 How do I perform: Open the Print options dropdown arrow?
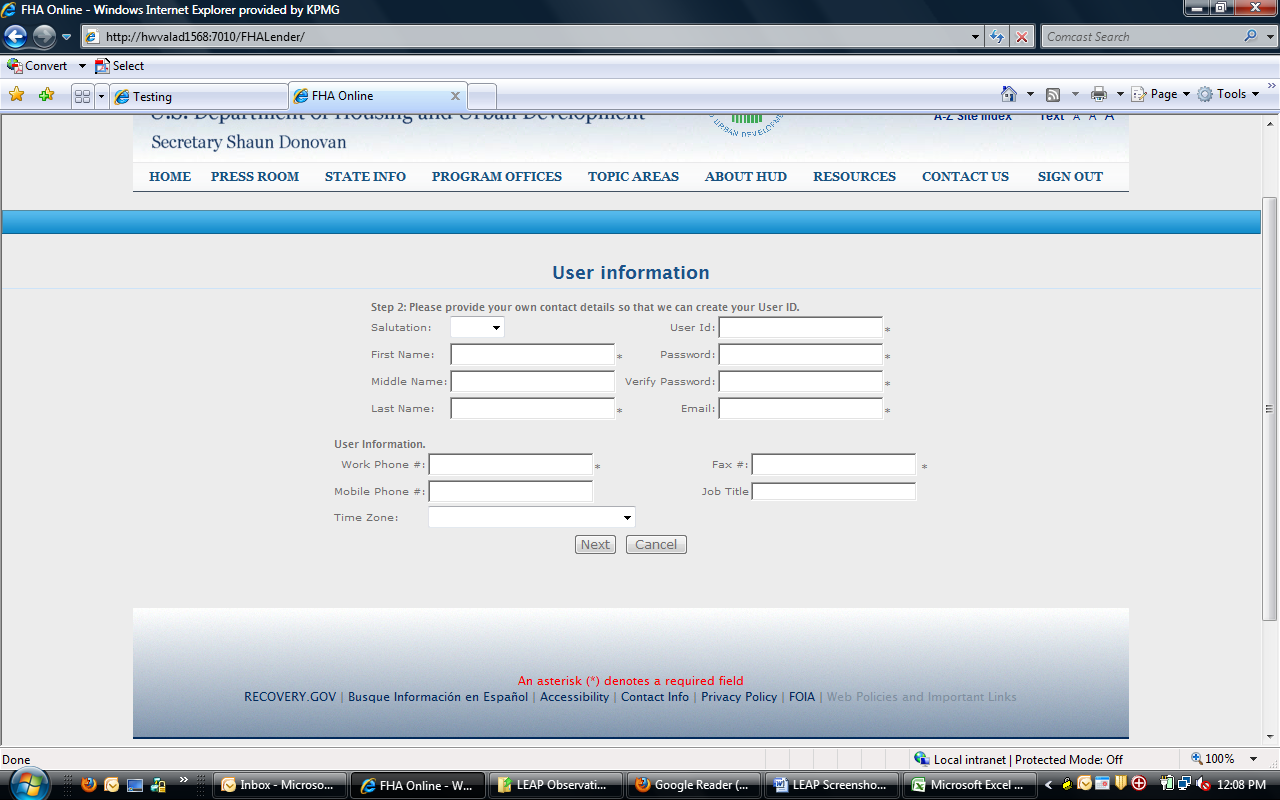pyautogui.click(x=1120, y=94)
